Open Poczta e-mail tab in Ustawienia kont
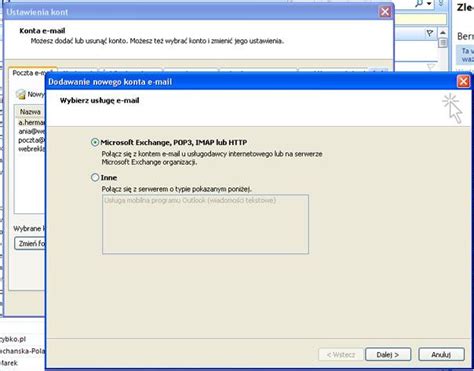 (28, 73)
